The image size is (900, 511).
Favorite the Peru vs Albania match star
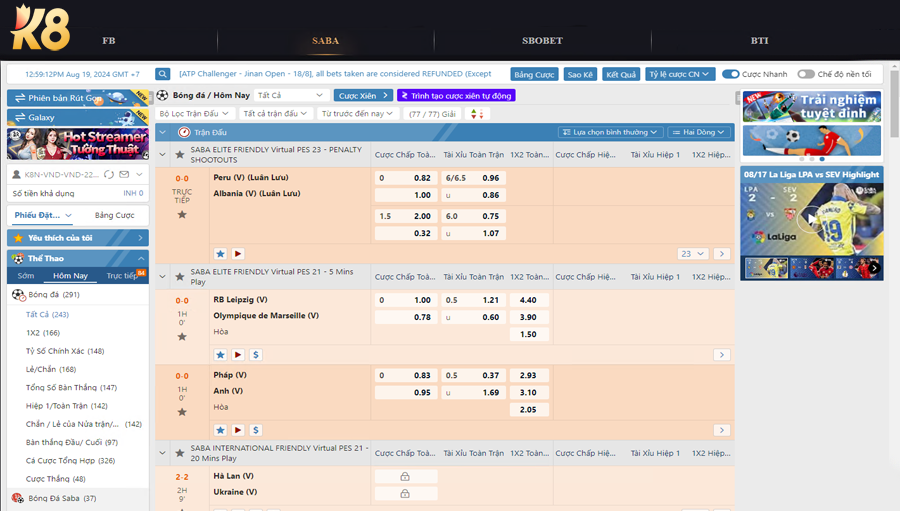(182, 215)
